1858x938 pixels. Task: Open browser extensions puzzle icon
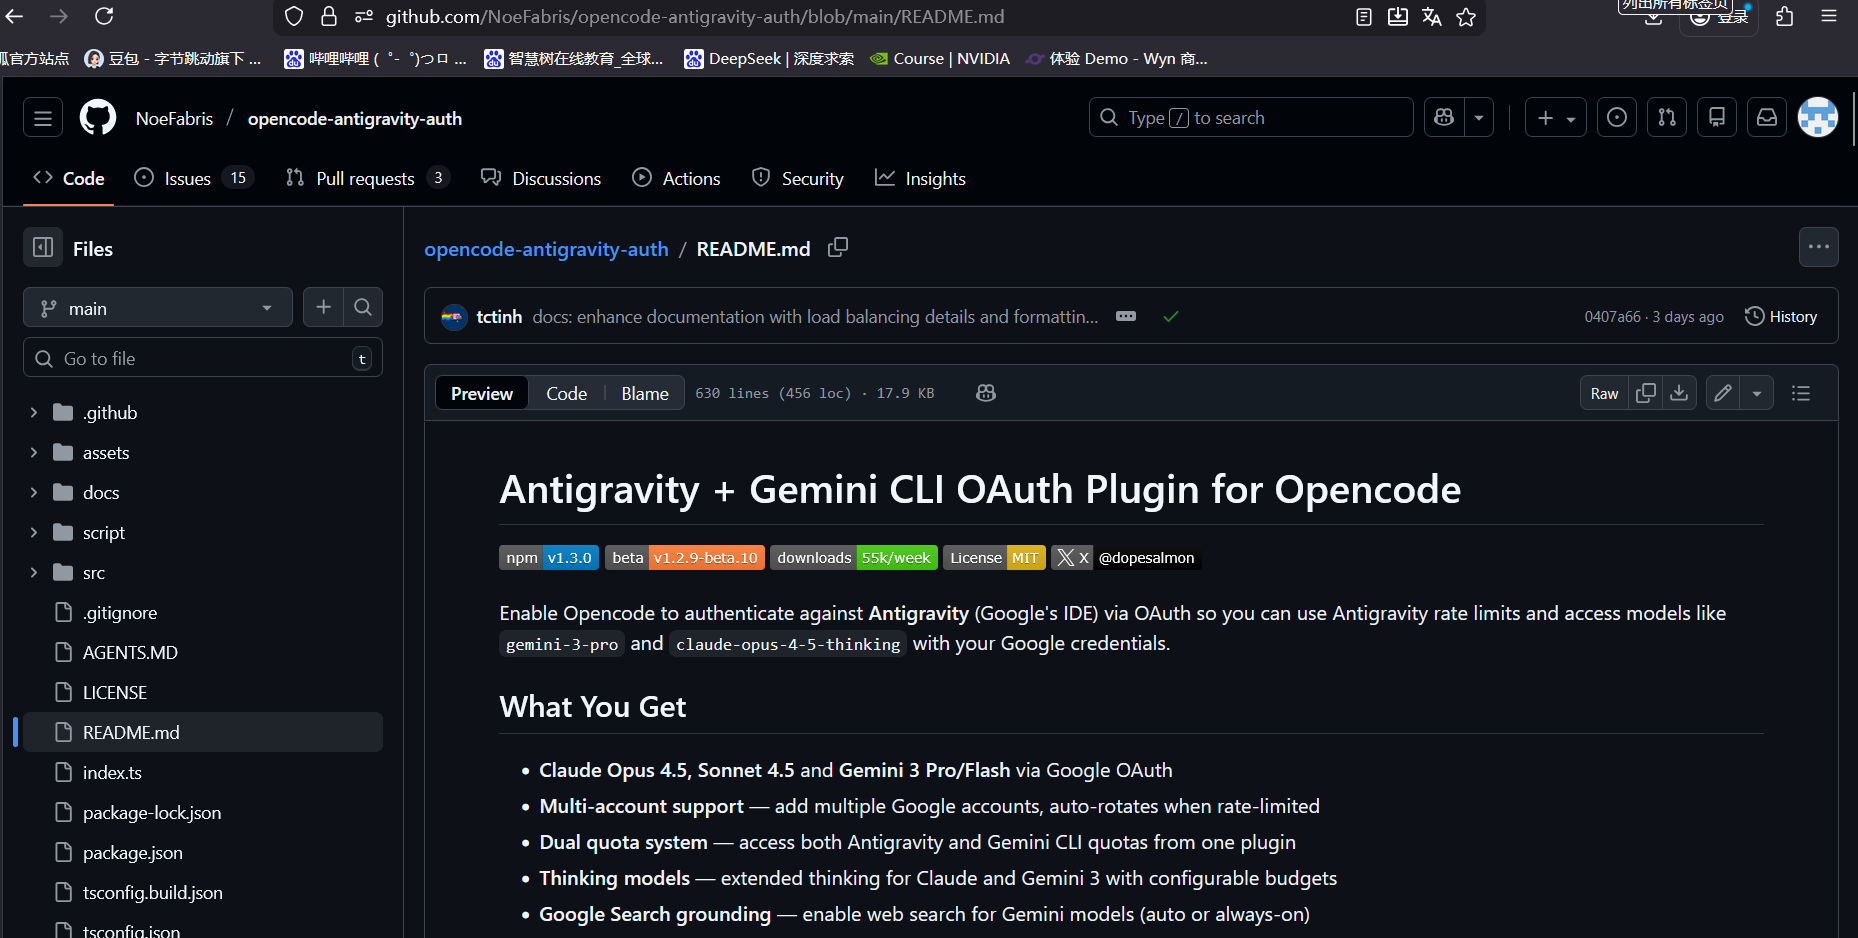click(x=1785, y=17)
